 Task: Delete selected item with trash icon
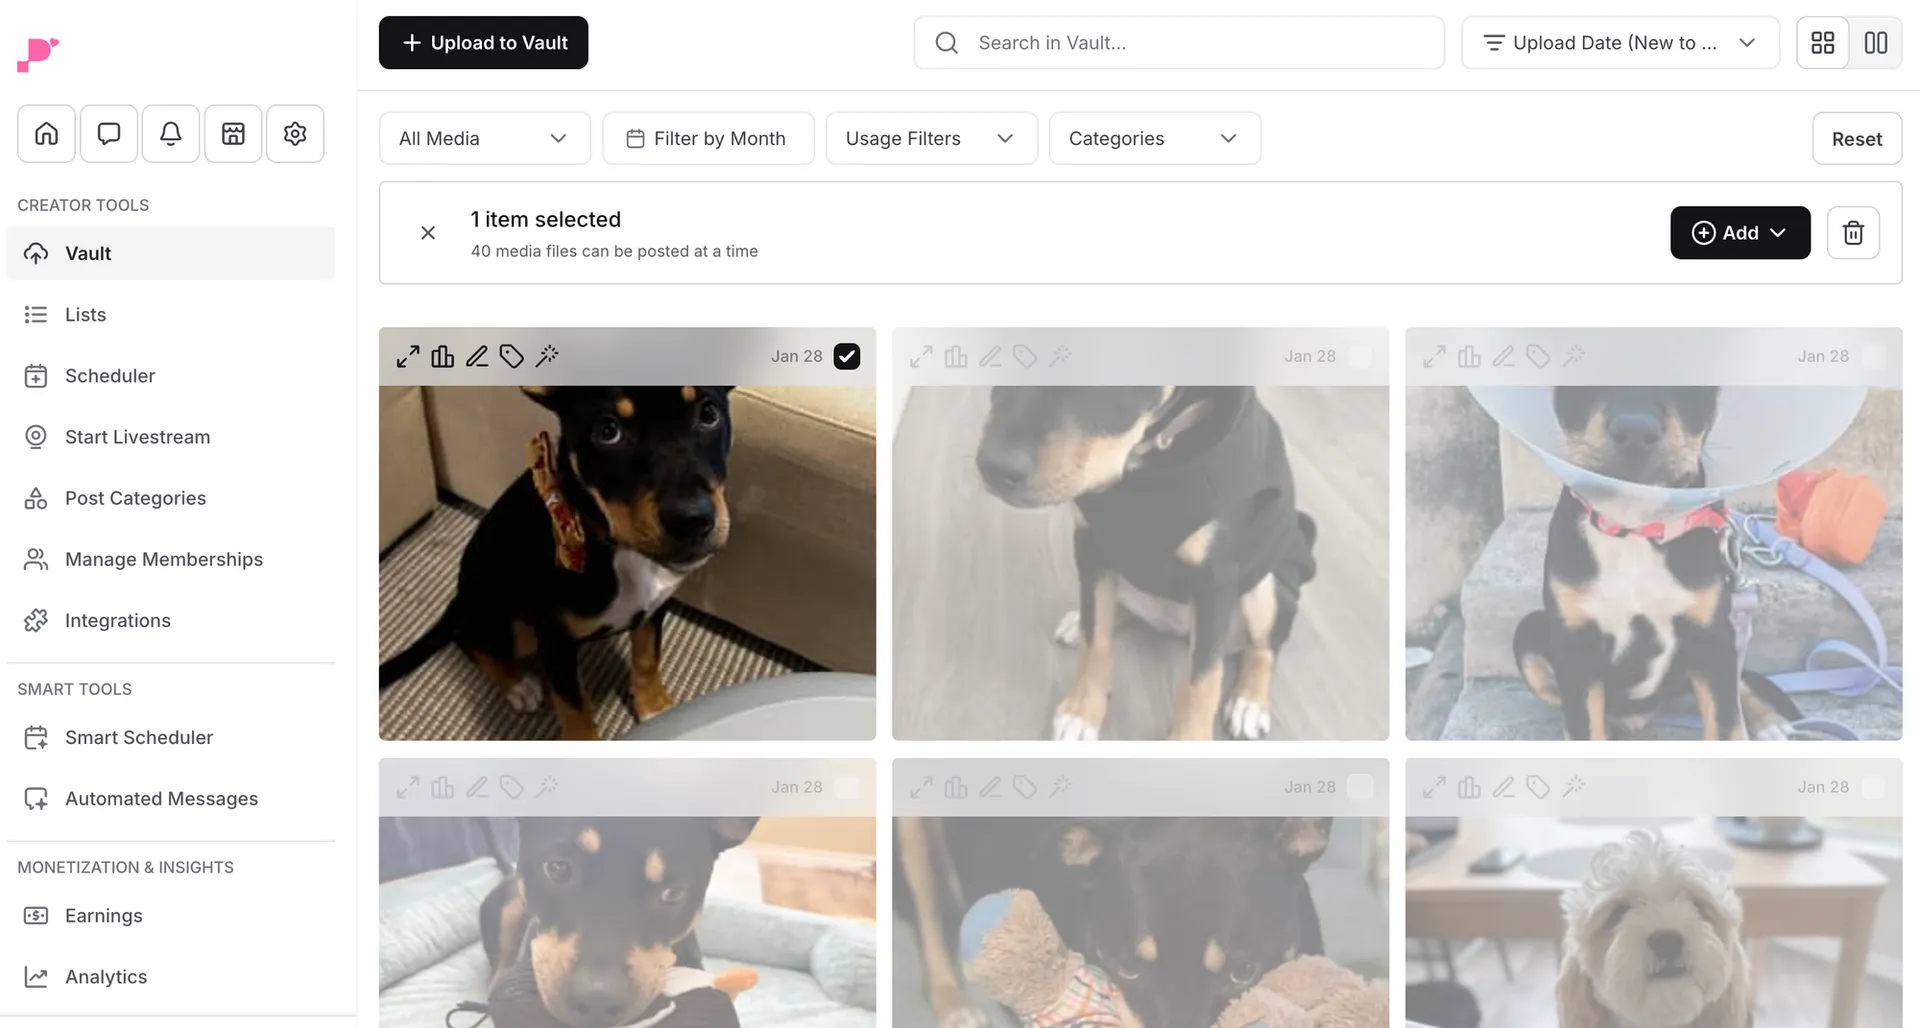pos(1853,233)
